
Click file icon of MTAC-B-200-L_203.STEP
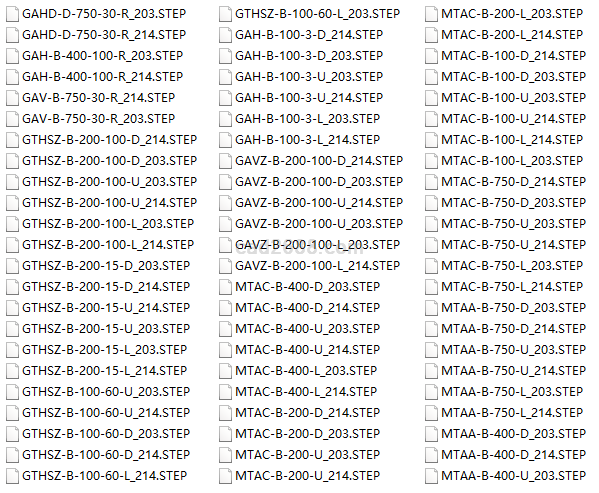(x=431, y=14)
